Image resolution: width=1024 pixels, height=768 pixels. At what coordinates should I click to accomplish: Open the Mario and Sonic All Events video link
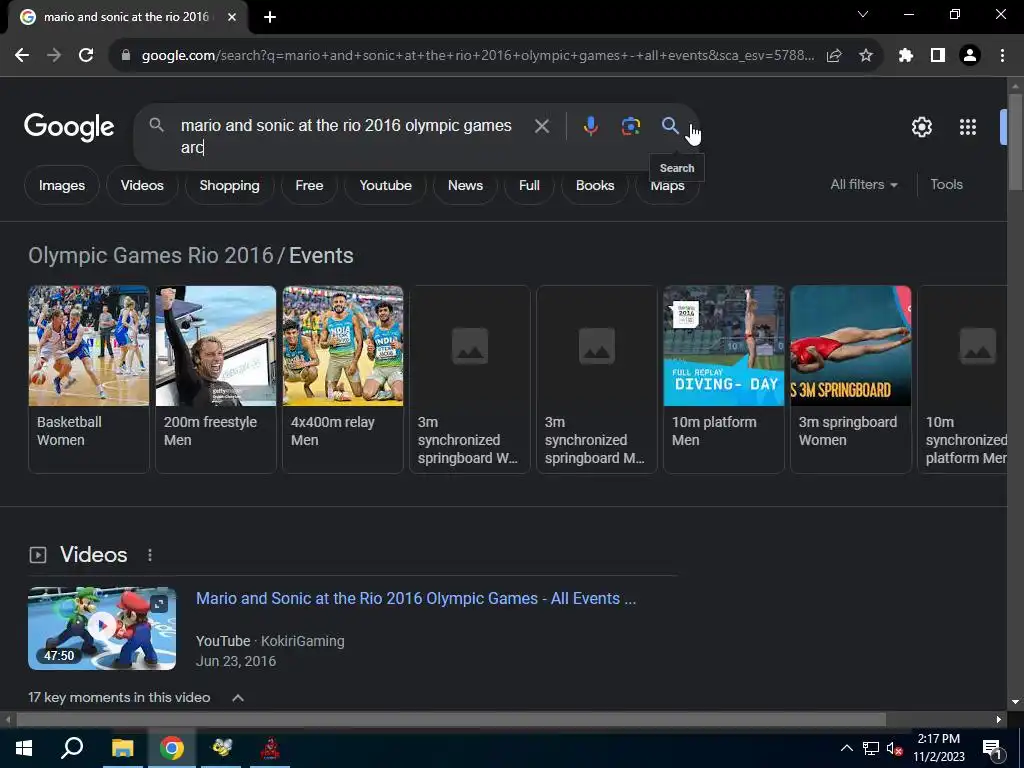(416, 599)
